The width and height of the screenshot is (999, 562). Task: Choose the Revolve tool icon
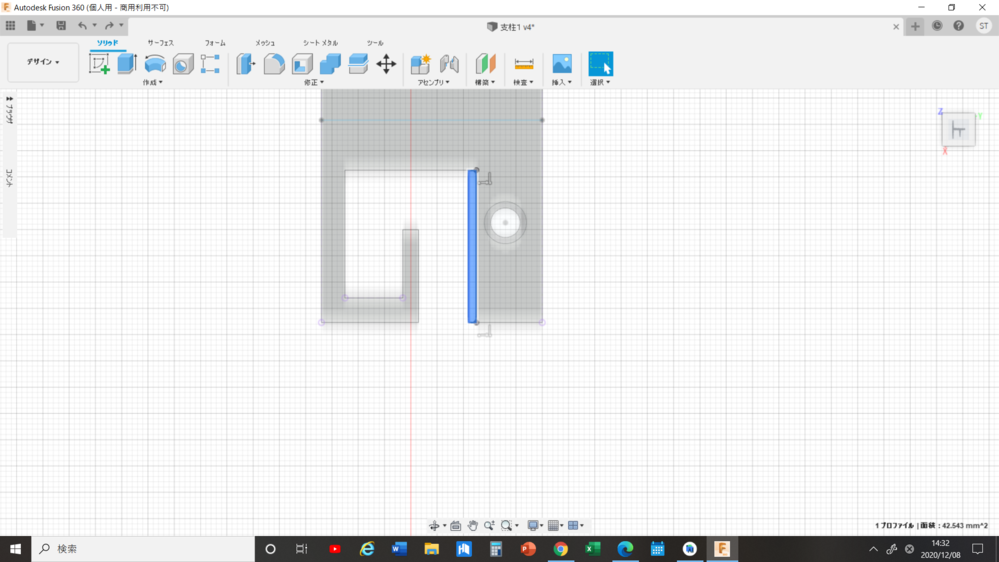coord(155,64)
